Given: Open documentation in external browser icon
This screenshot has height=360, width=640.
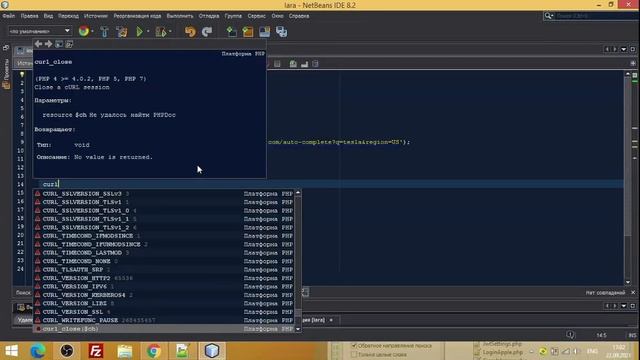Looking at the screenshot, I should pos(59,44).
